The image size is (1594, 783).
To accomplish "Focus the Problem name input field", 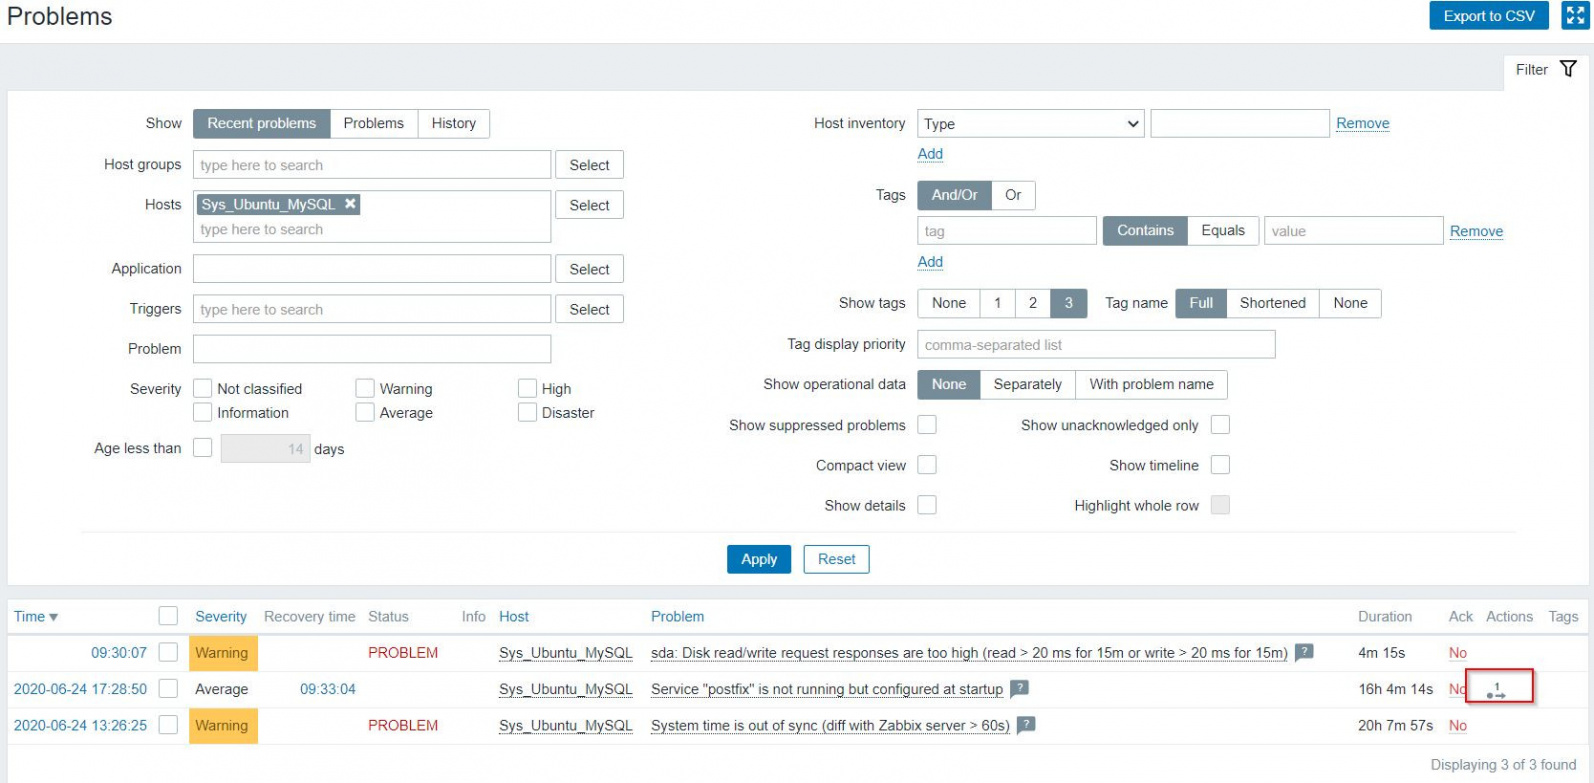I will [x=372, y=349].
